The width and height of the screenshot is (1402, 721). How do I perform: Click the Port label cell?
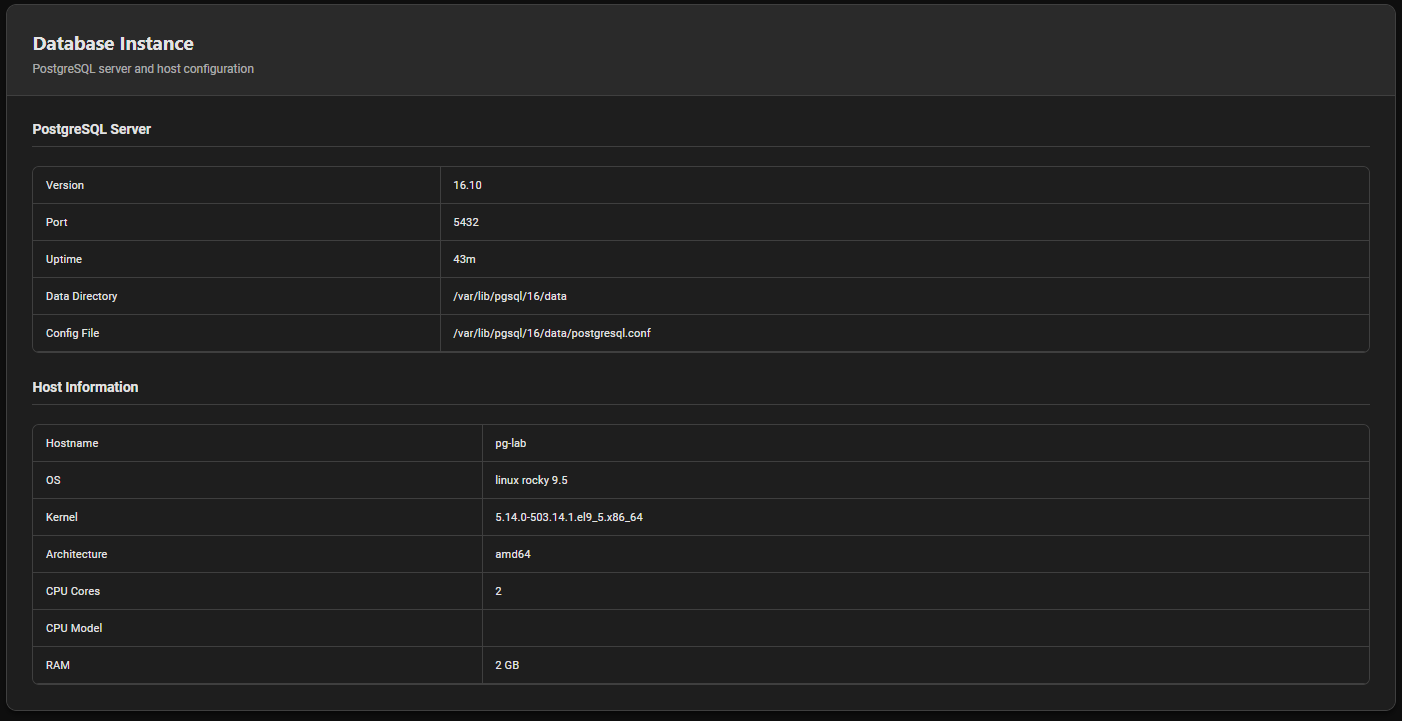tap(237, 222)
